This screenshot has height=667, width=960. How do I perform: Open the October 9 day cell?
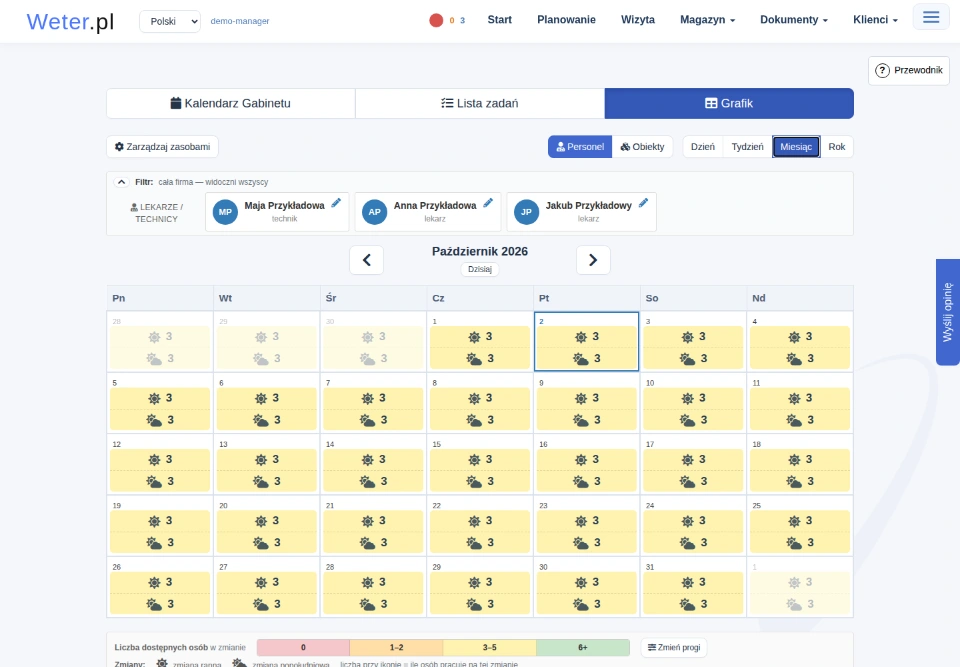pyautogui.click(x=587, y=403)
